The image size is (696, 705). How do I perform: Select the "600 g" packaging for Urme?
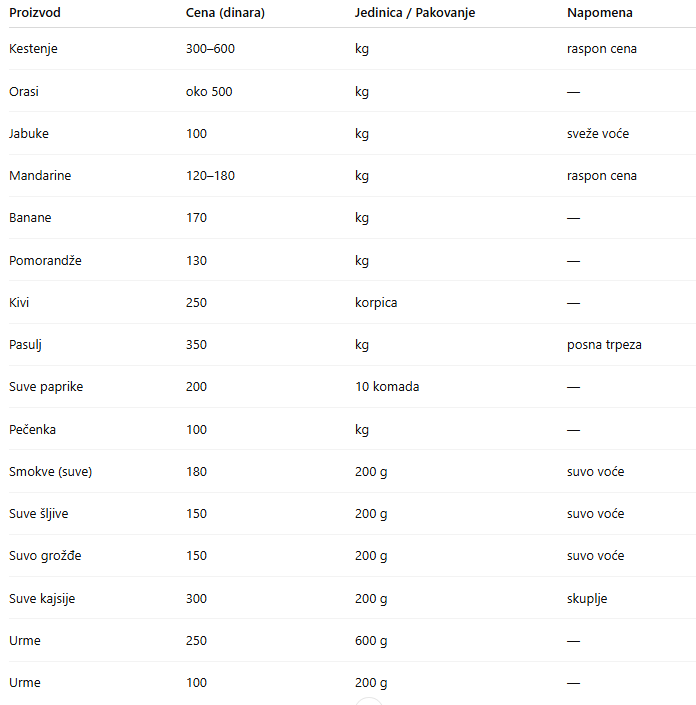pyautogui.click(x=371, y=641)
